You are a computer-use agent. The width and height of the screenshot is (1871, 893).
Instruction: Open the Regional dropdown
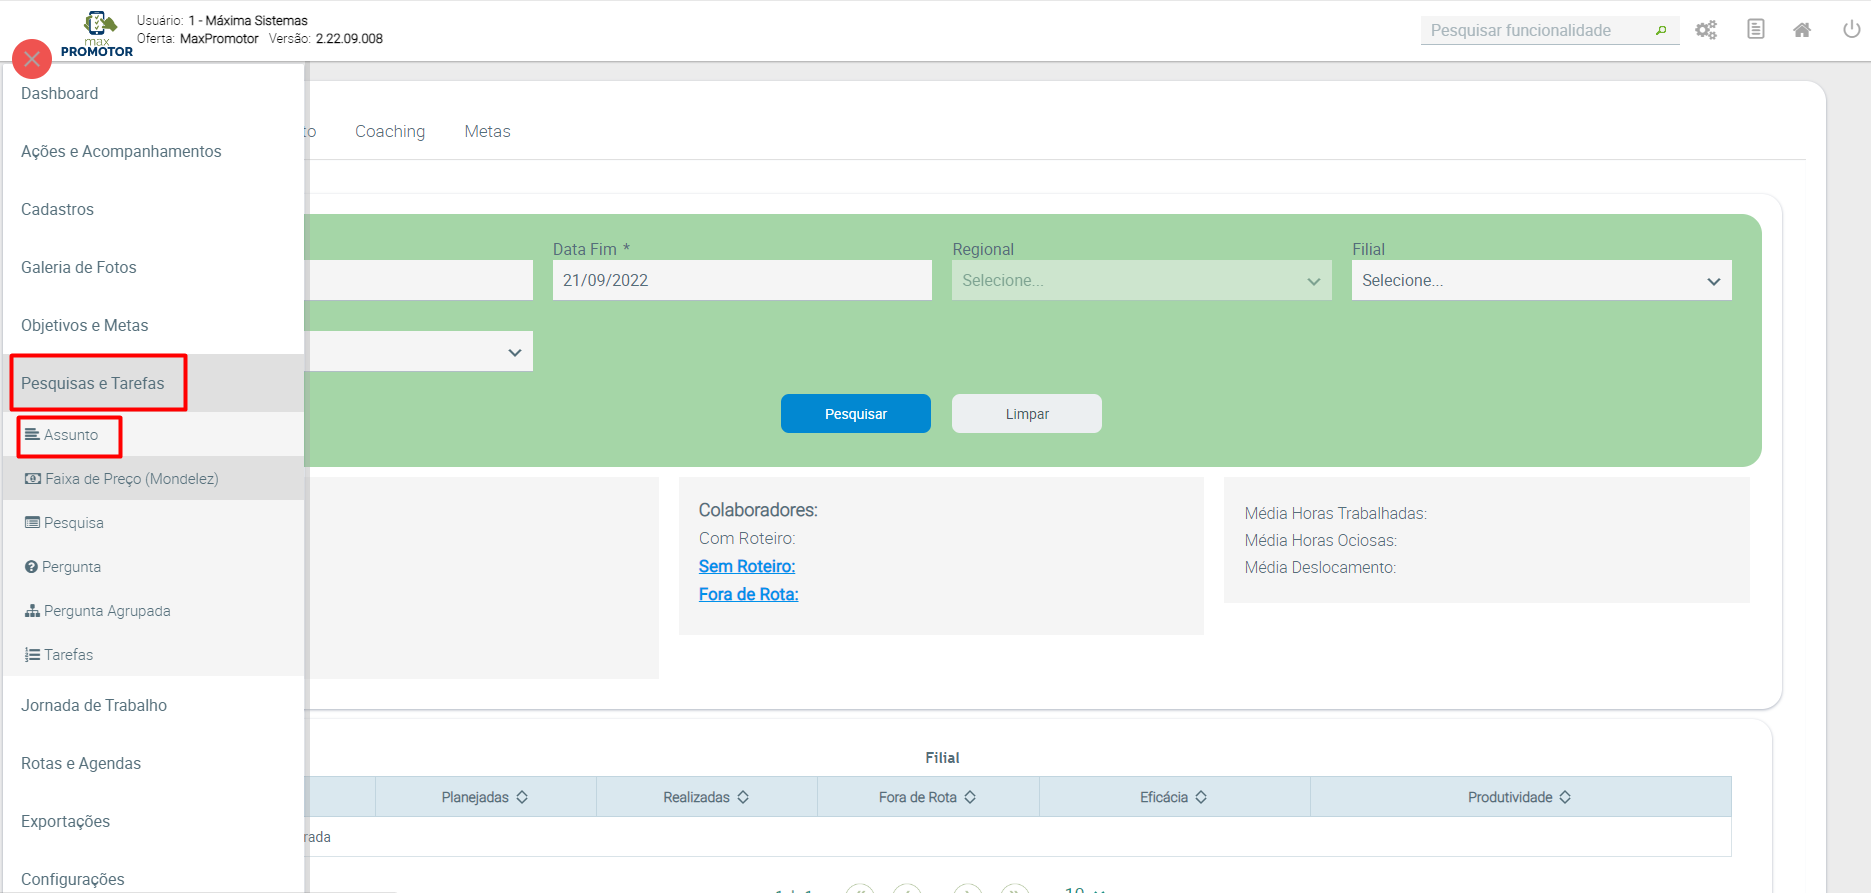click(x=1141, y=281)
